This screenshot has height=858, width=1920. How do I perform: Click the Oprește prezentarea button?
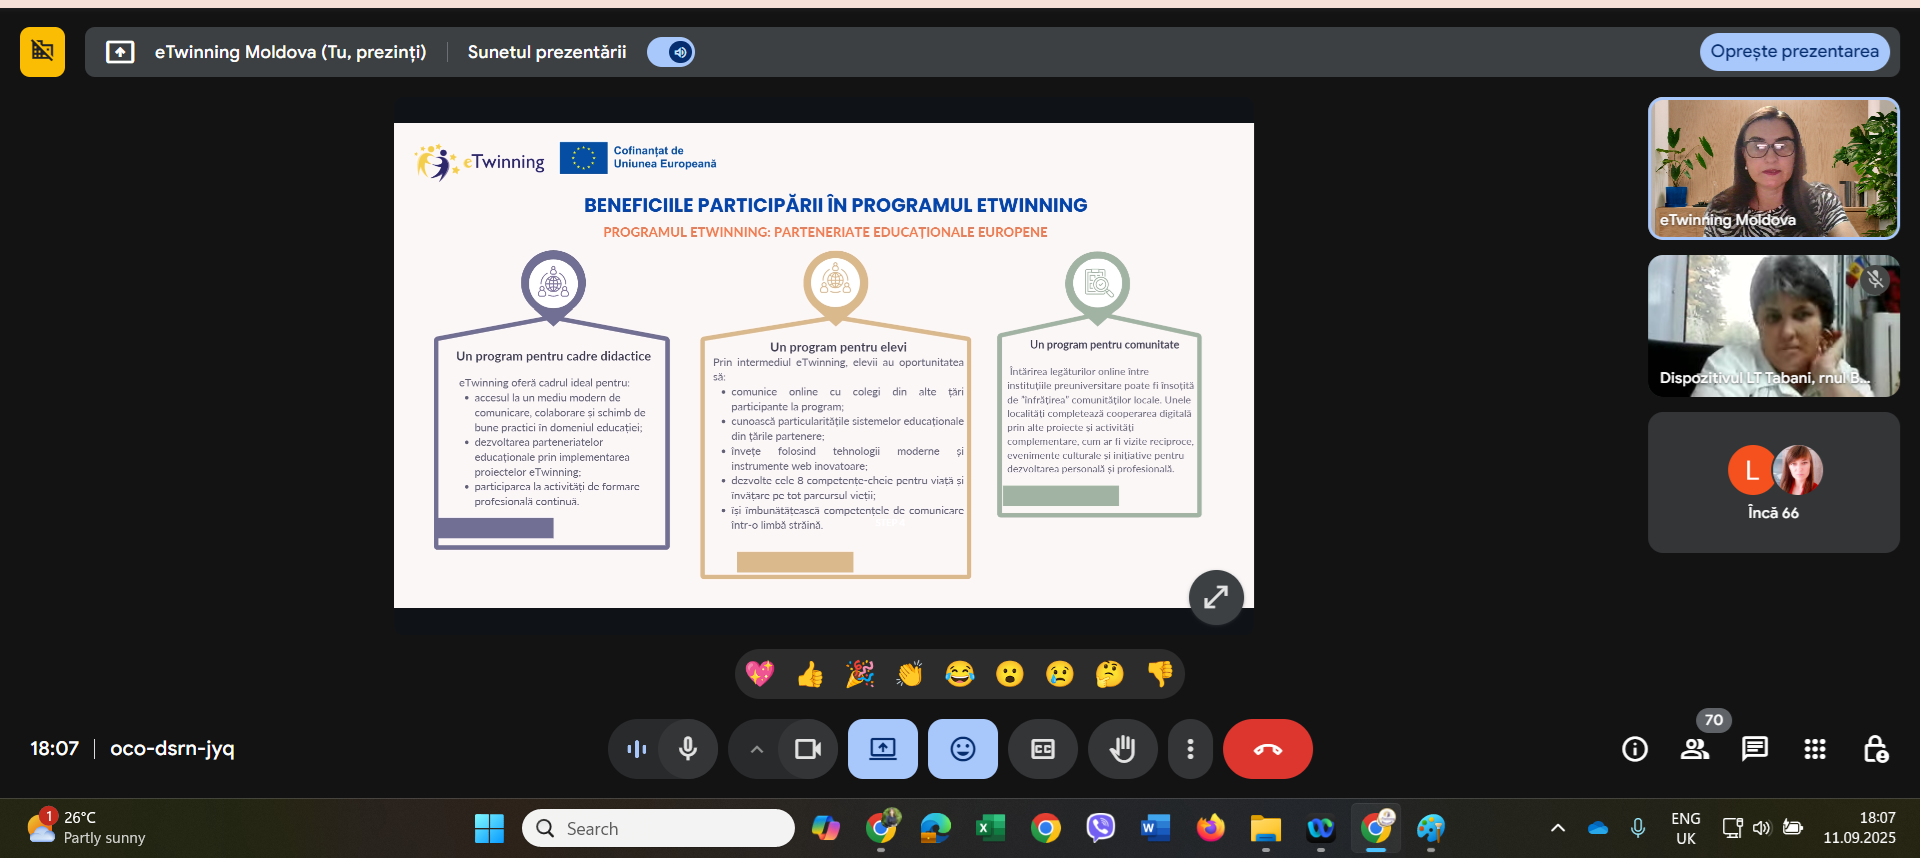pos(1794,52)
